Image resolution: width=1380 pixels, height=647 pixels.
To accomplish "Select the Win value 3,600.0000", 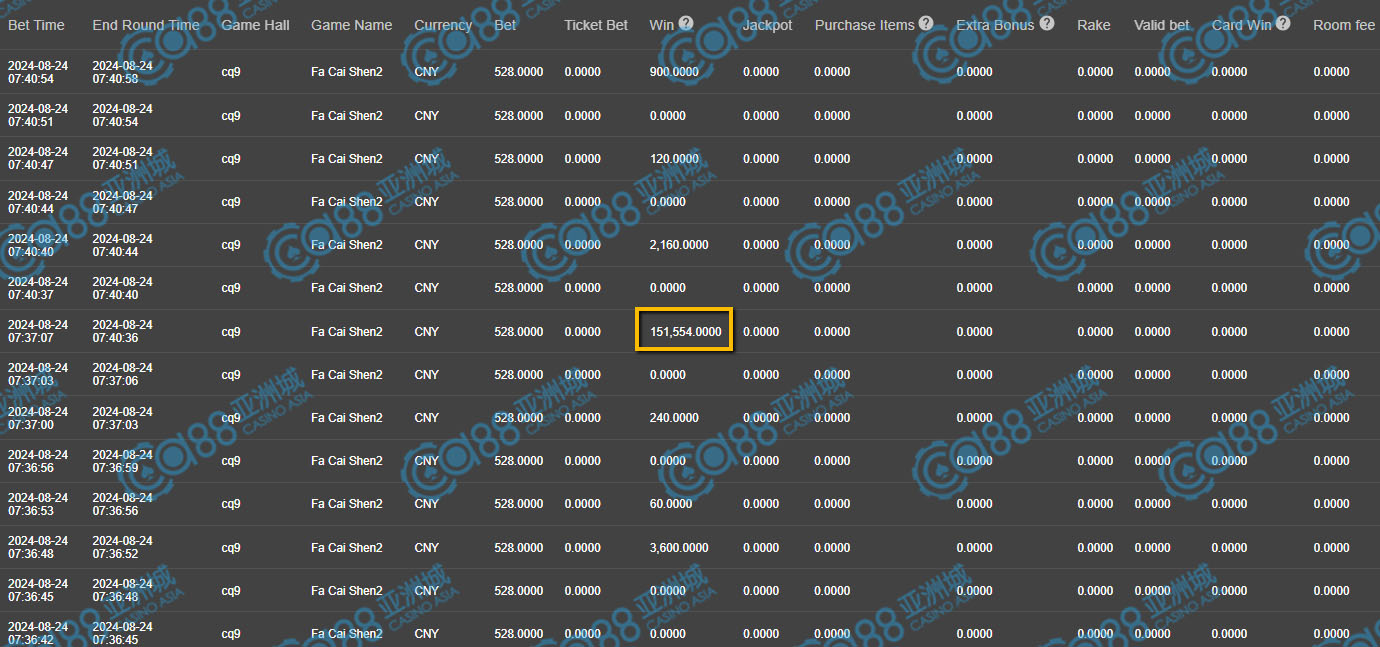I will 679,548.
